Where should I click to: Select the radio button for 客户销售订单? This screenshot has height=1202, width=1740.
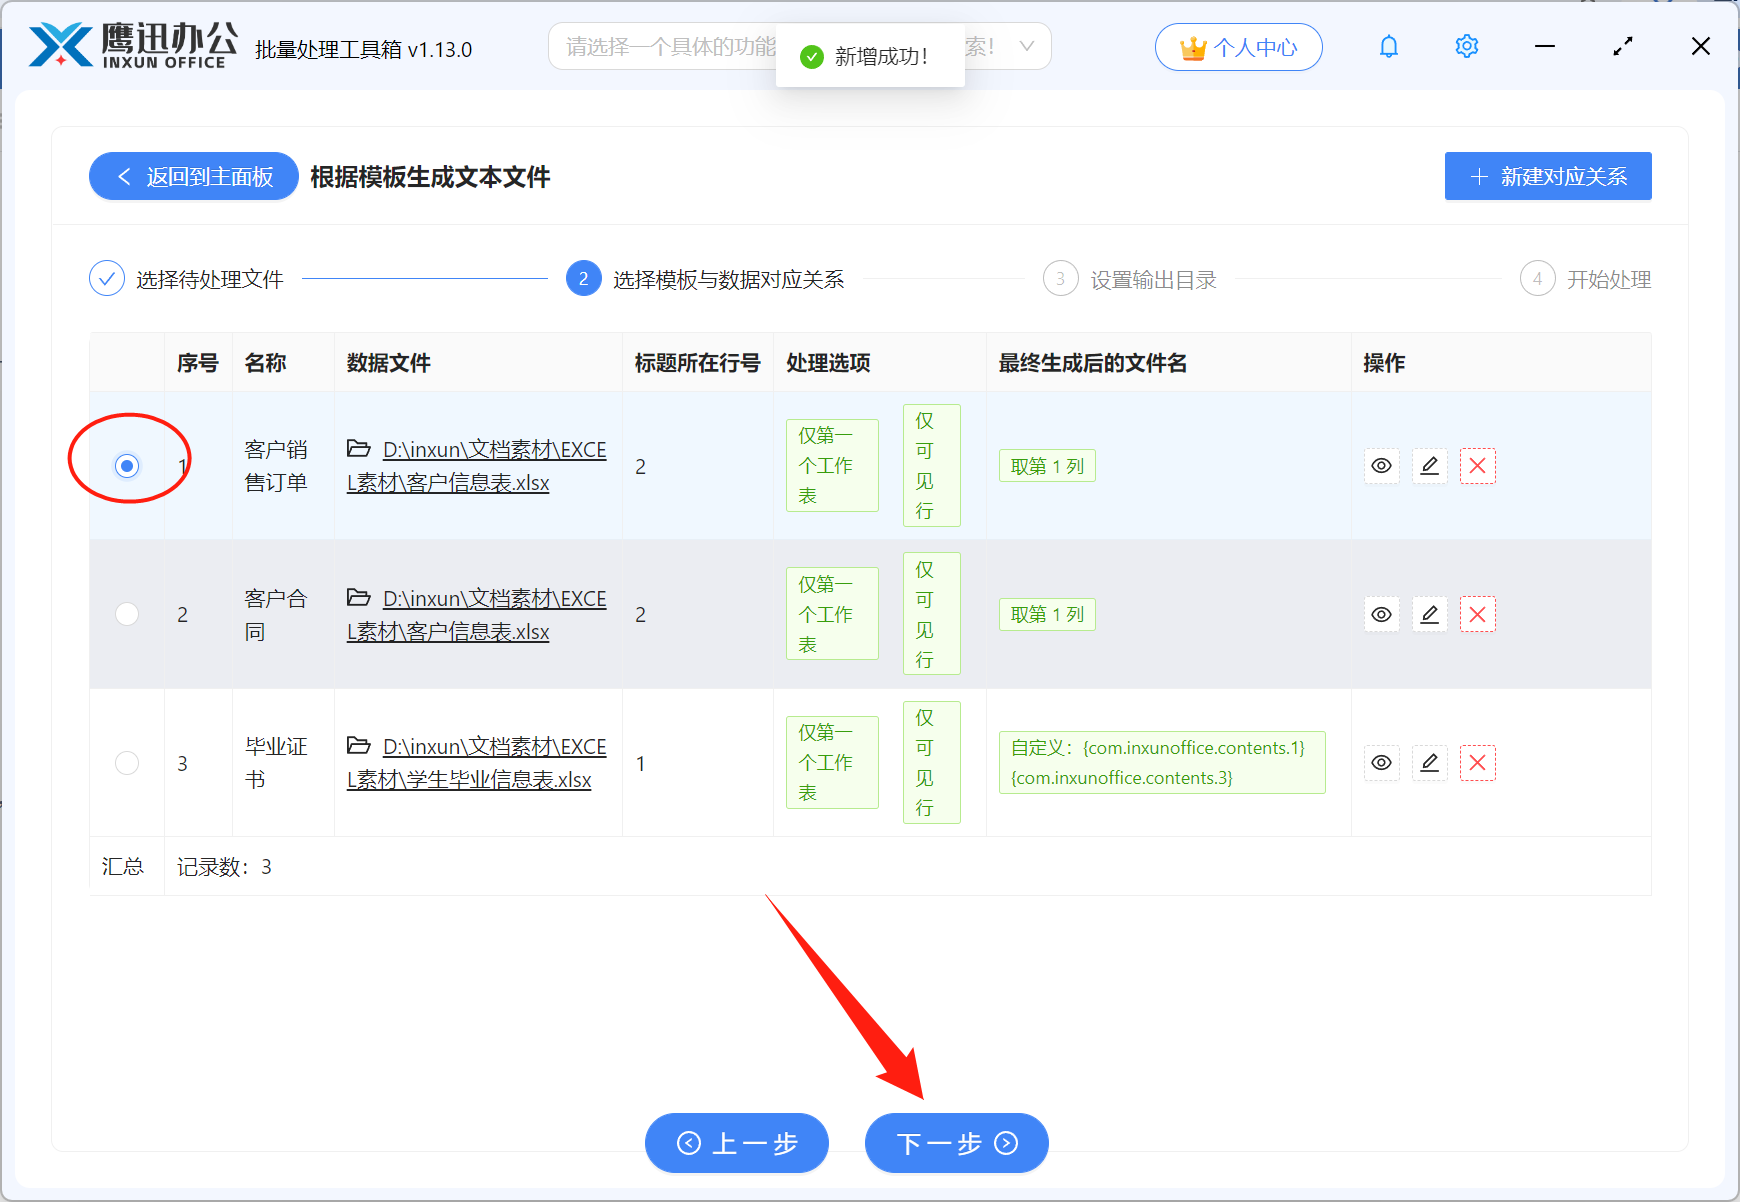[x=127, y=466]
